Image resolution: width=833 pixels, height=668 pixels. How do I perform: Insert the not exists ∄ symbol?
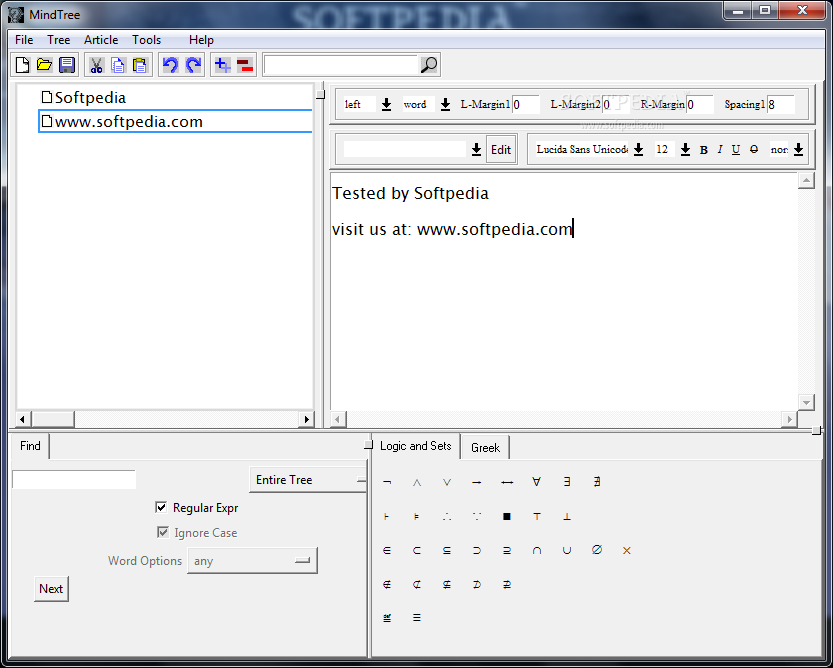pyautogui.click(x=597, y=482)
